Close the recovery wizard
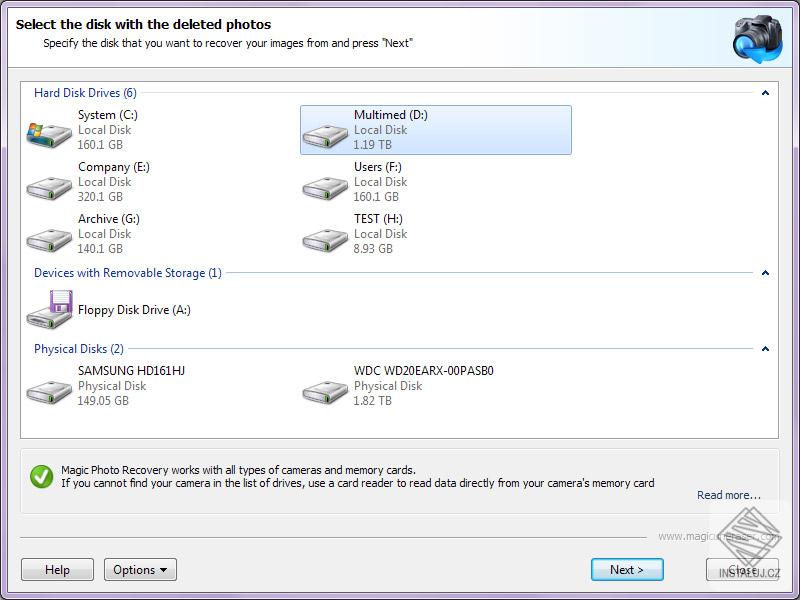This screenshot has width=800, height=600. click(741, 569)
